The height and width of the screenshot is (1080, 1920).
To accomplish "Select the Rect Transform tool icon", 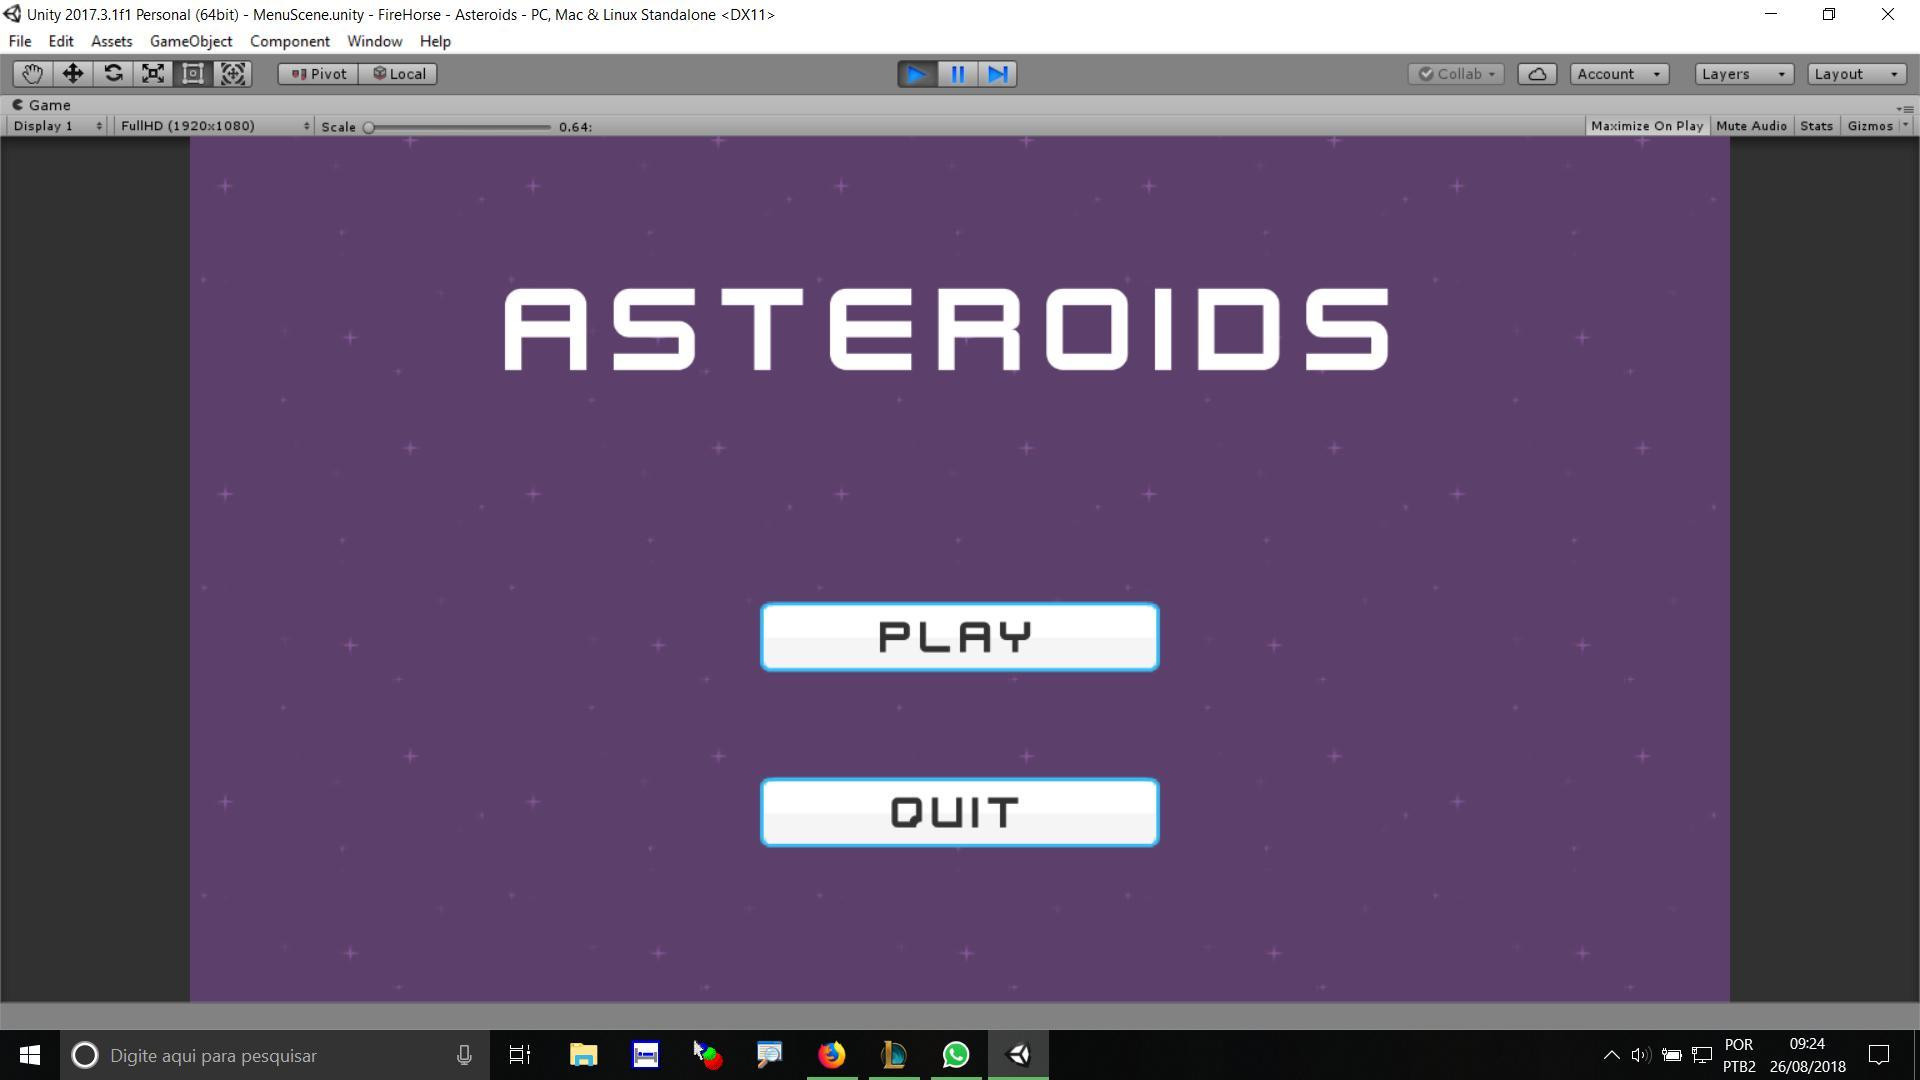I will (x=193, y=74).
